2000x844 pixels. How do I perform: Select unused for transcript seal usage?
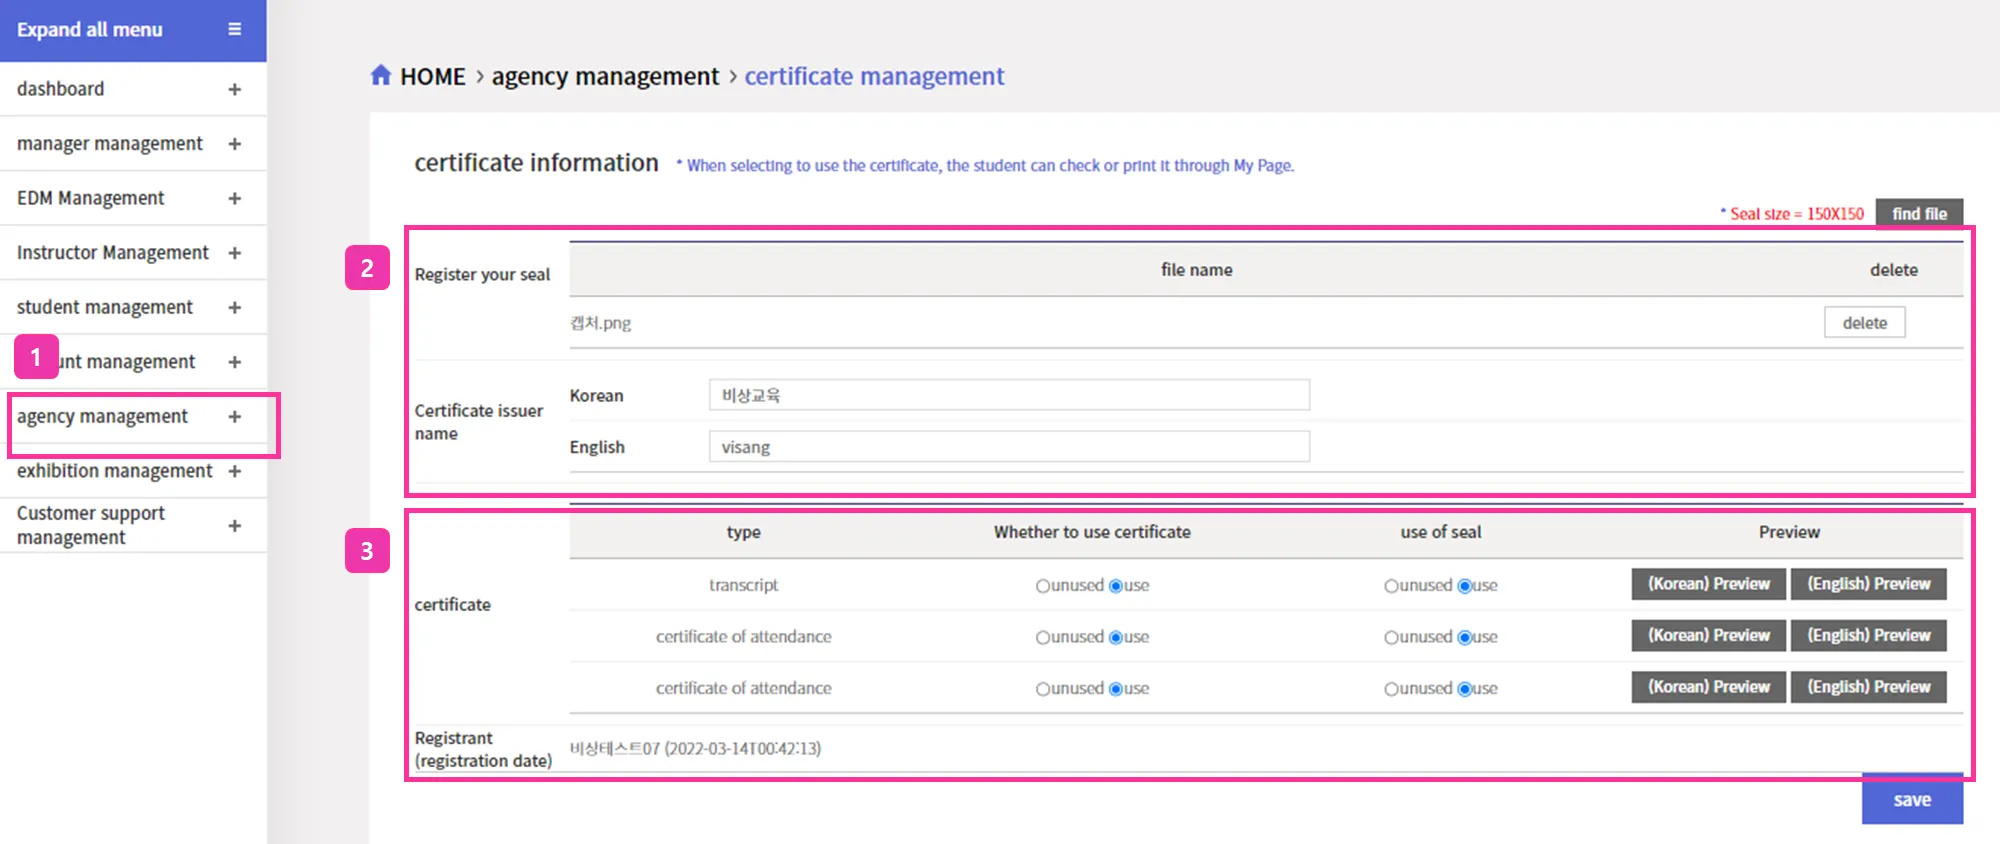click(x=1391, y=586)
